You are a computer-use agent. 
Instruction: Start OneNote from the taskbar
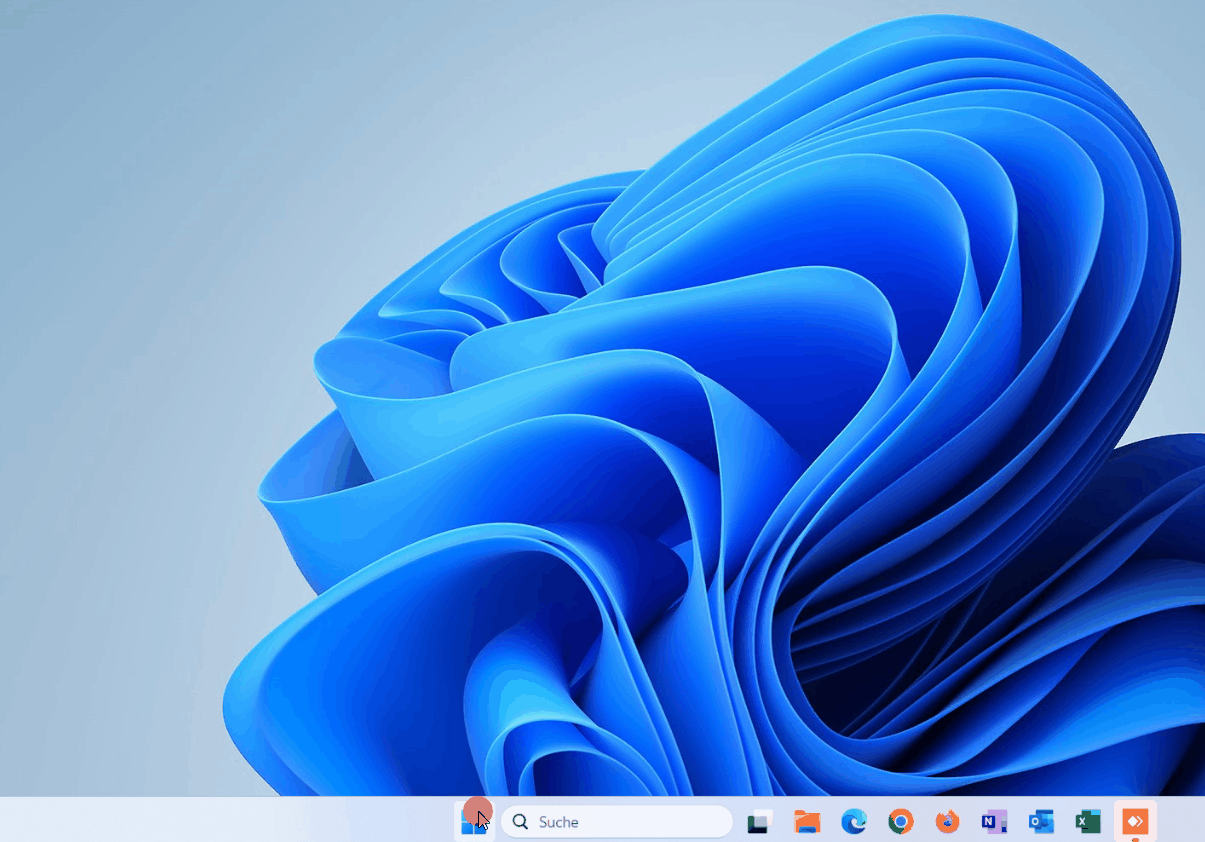pos(993,821)
